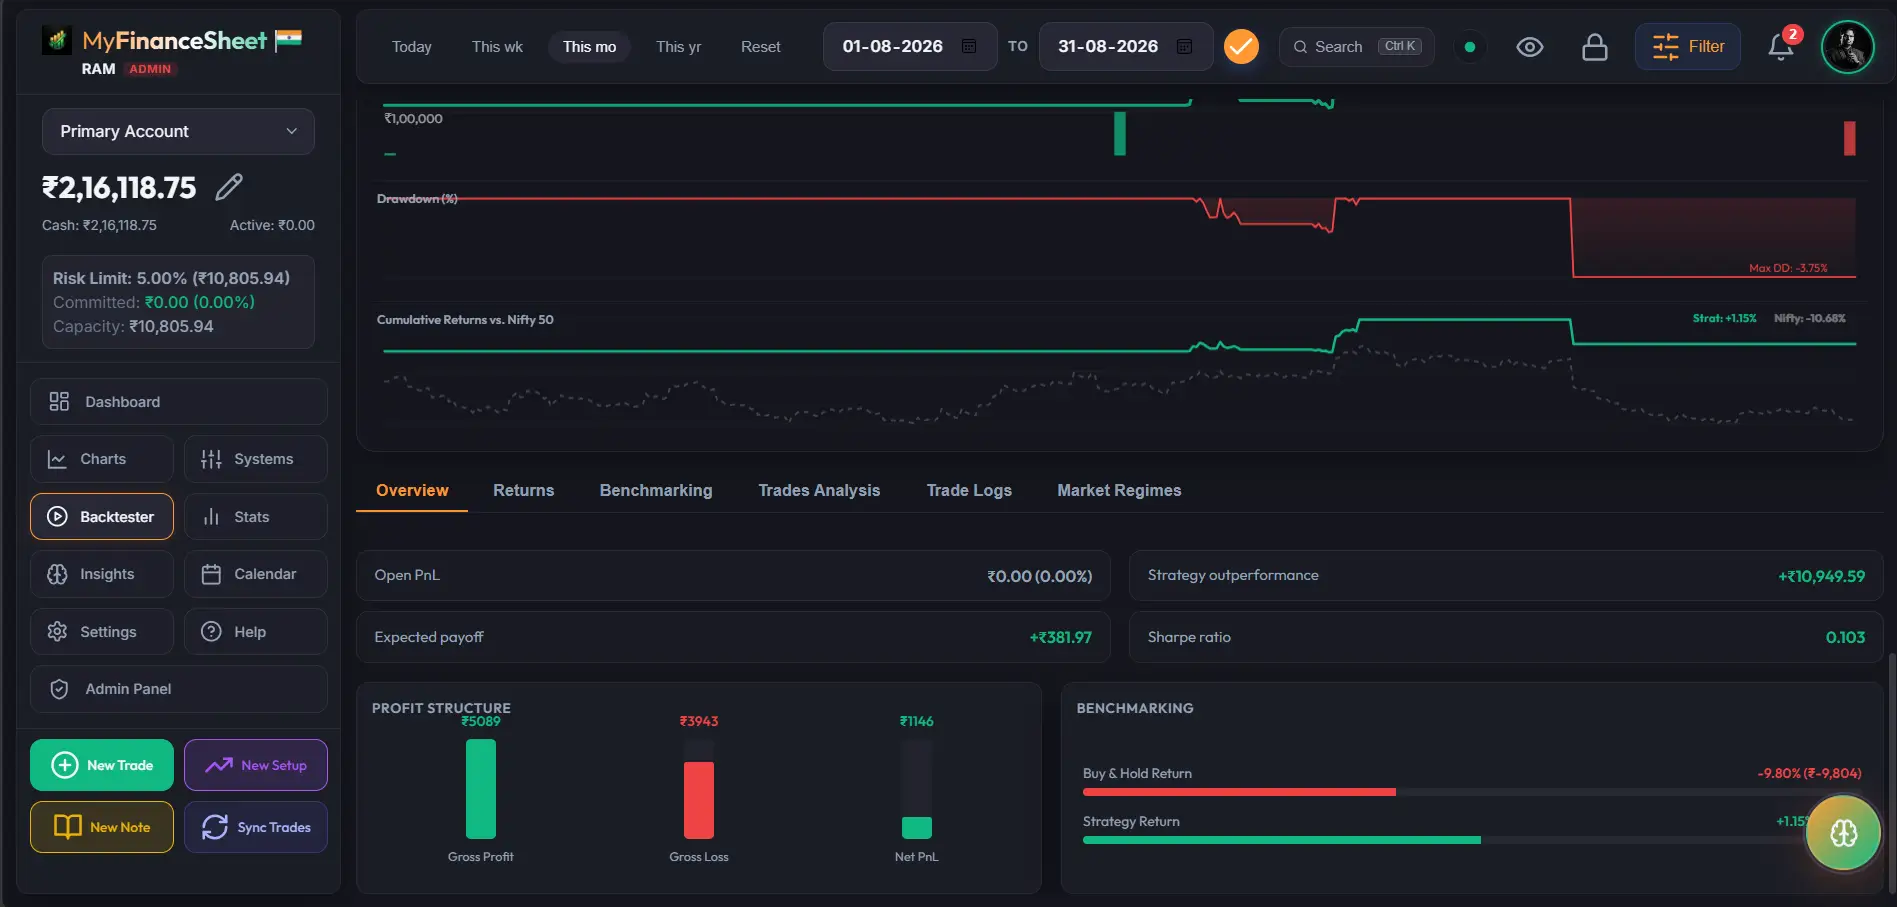The width and height of the screenshot is (1897, 907).
Task: Reset the date range
Action: click(x=760, y=46)
